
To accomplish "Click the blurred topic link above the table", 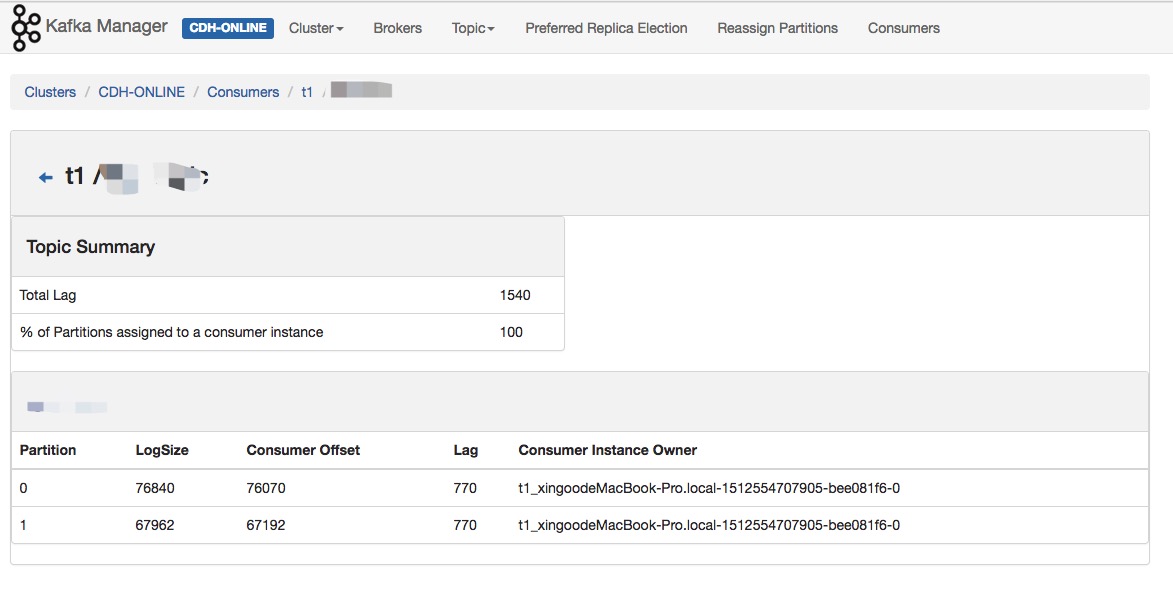I will coord(67,407).
